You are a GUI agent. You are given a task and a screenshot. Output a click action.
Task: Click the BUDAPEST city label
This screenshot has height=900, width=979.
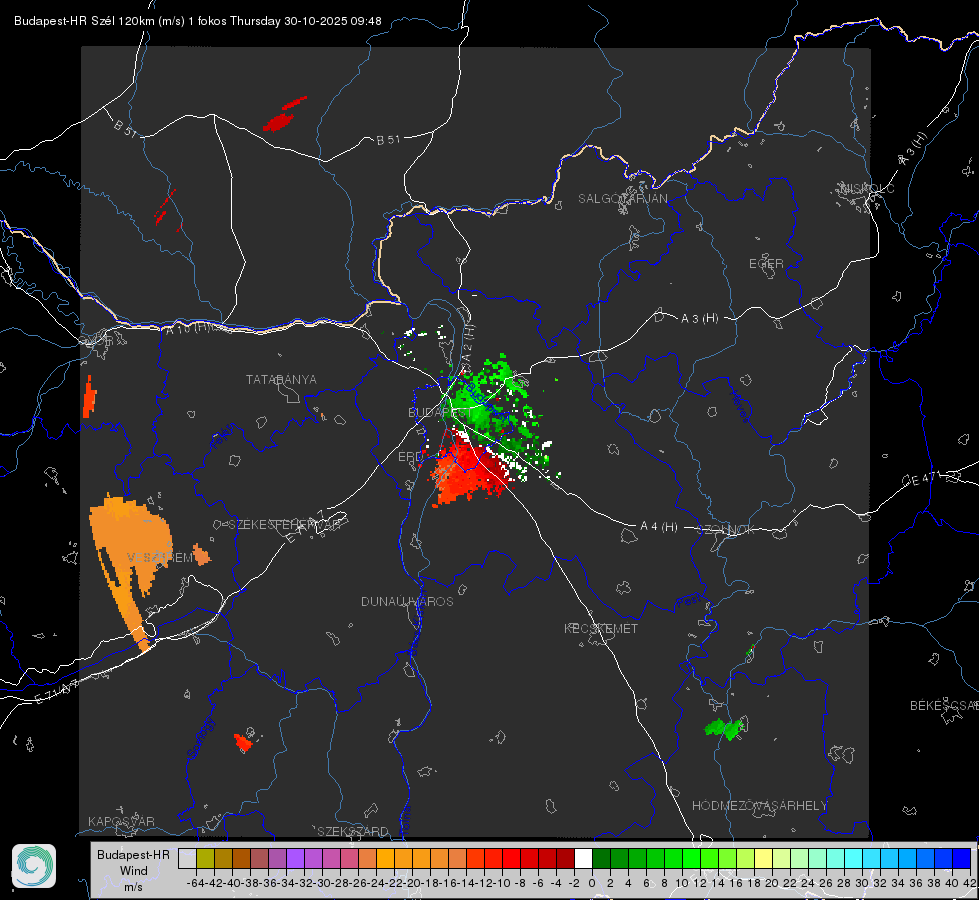coord(440,413)
